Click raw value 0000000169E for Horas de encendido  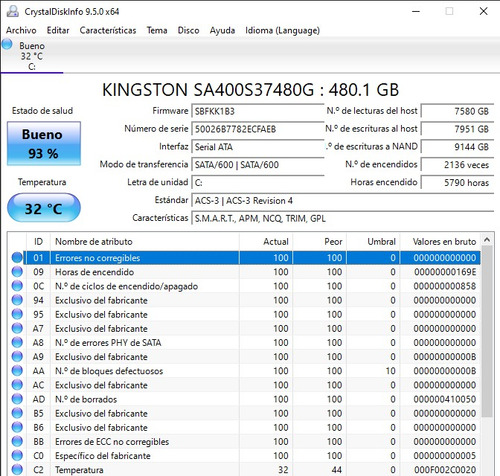pos(445,272)
